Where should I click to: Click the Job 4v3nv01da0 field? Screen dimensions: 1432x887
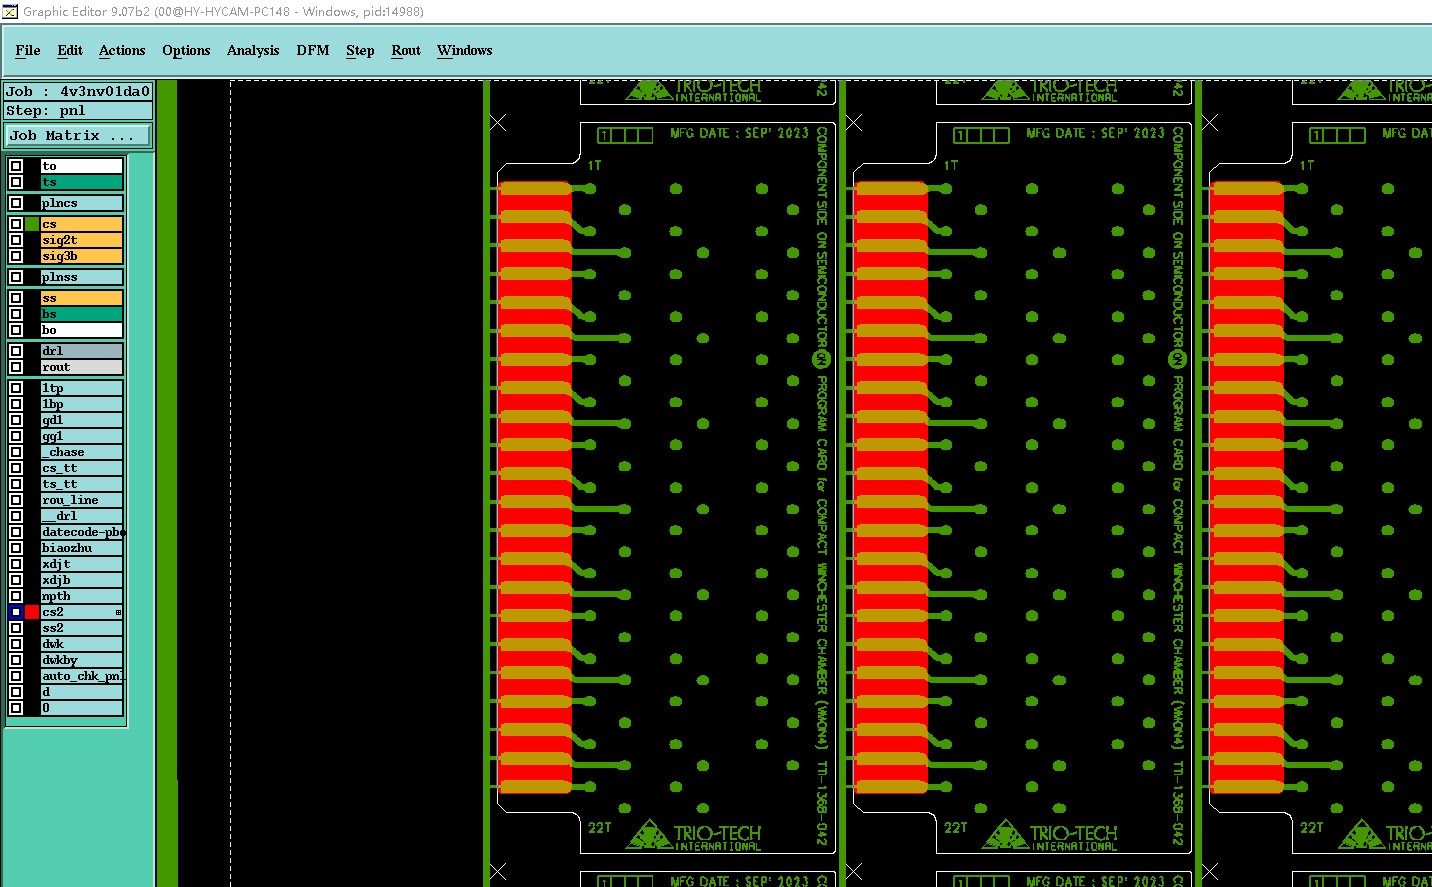point(79,91)
